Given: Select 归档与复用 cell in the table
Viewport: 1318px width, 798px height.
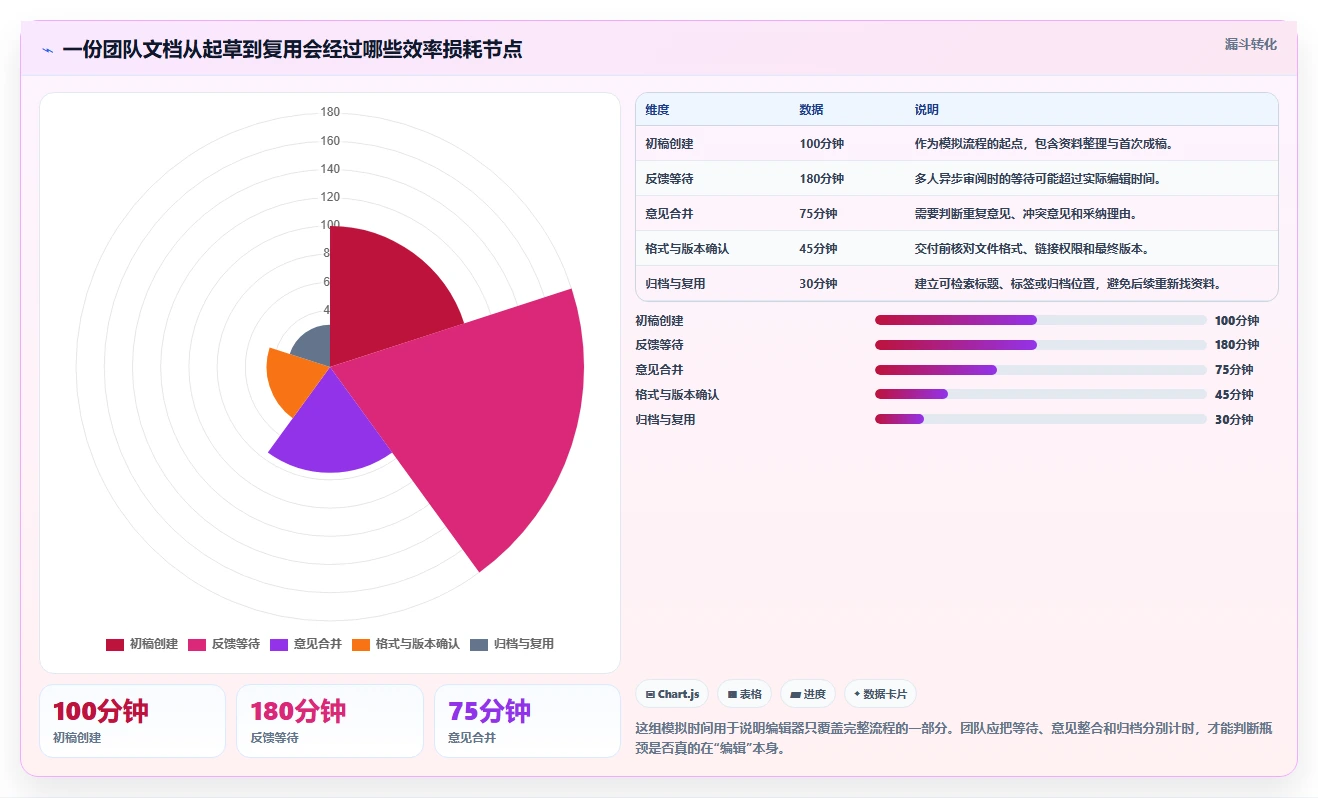Looking at the screenshot, I should [x=675, y=284].
